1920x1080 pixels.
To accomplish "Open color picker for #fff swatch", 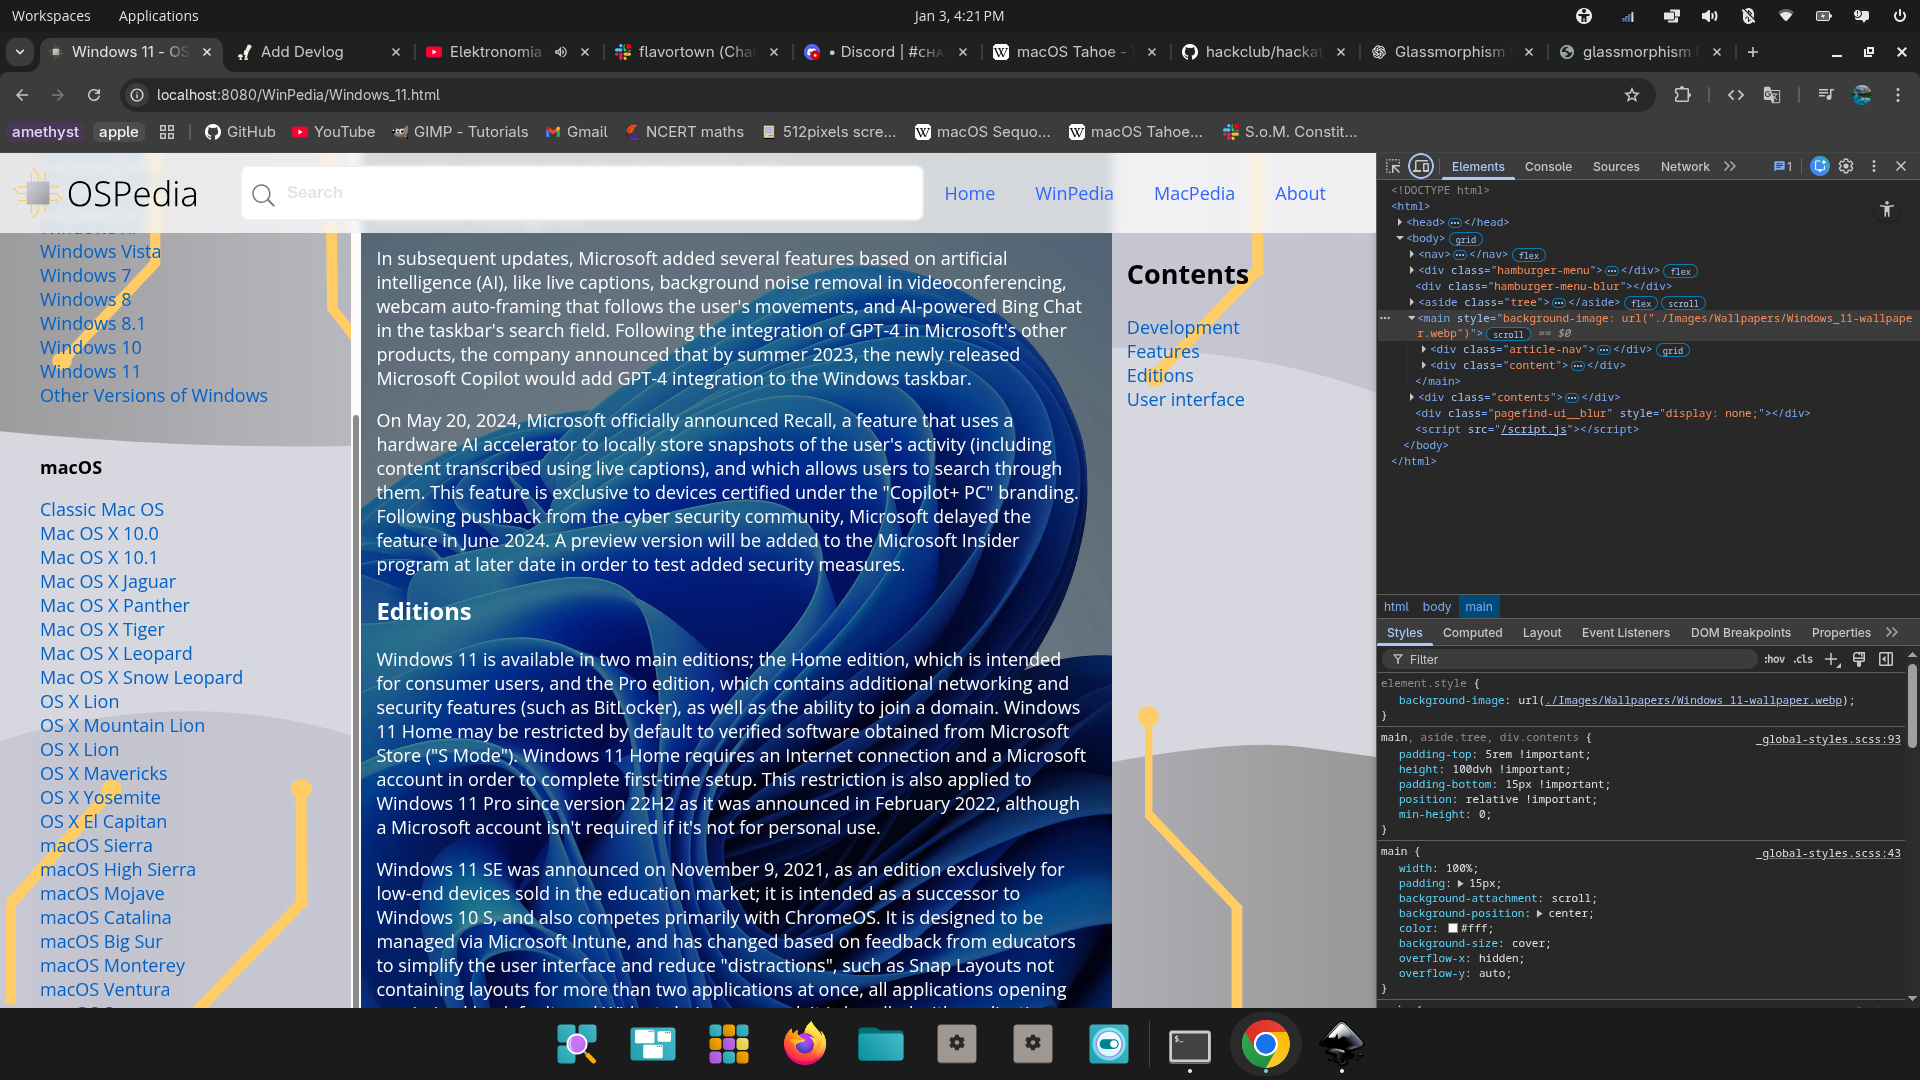I will pos(1453,928).
